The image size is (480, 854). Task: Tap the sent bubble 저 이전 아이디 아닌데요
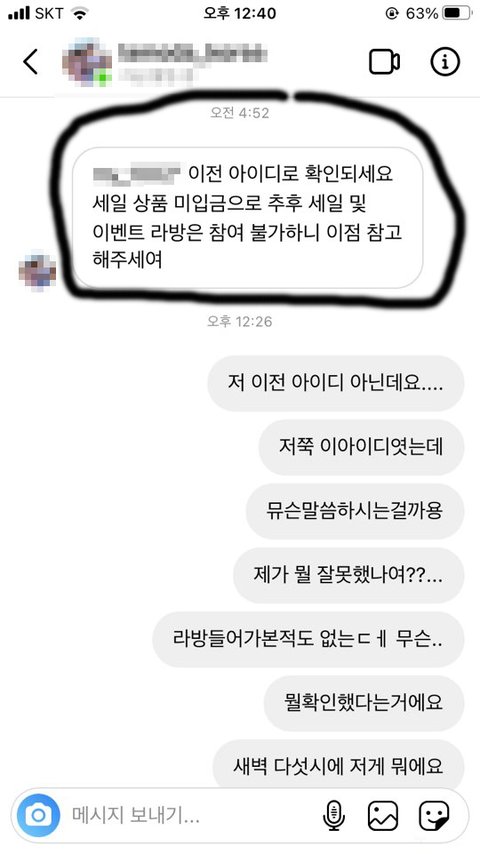336,383
